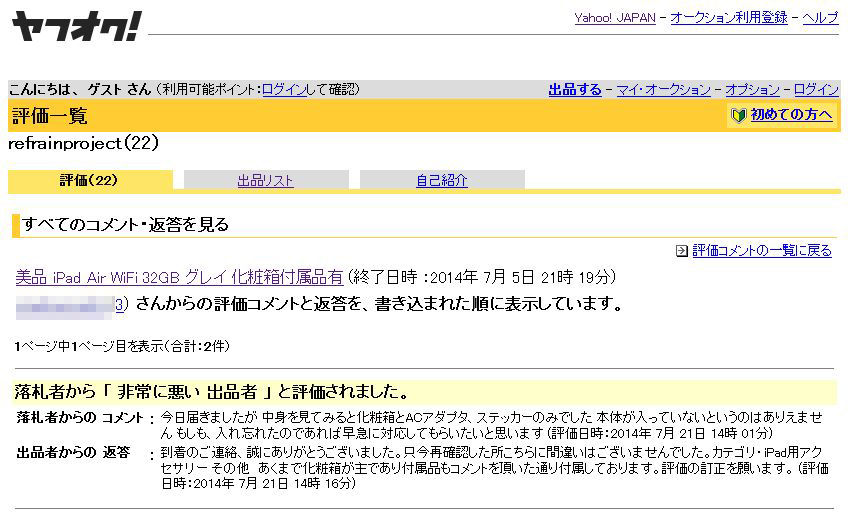
Task: Click the 非常に悪い 出品者 rating text
Action: (187, 392)
